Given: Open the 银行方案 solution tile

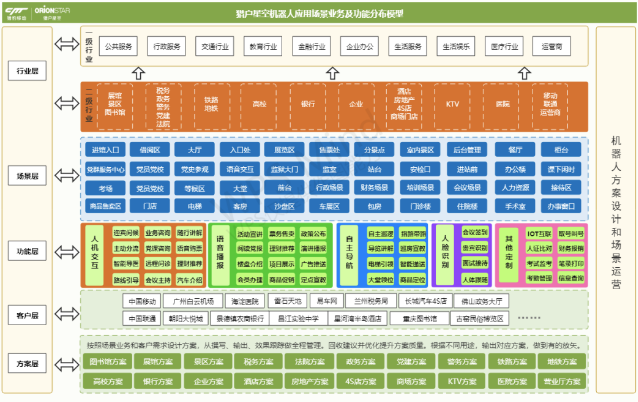Looking at the screenshot, I should 158,381.
